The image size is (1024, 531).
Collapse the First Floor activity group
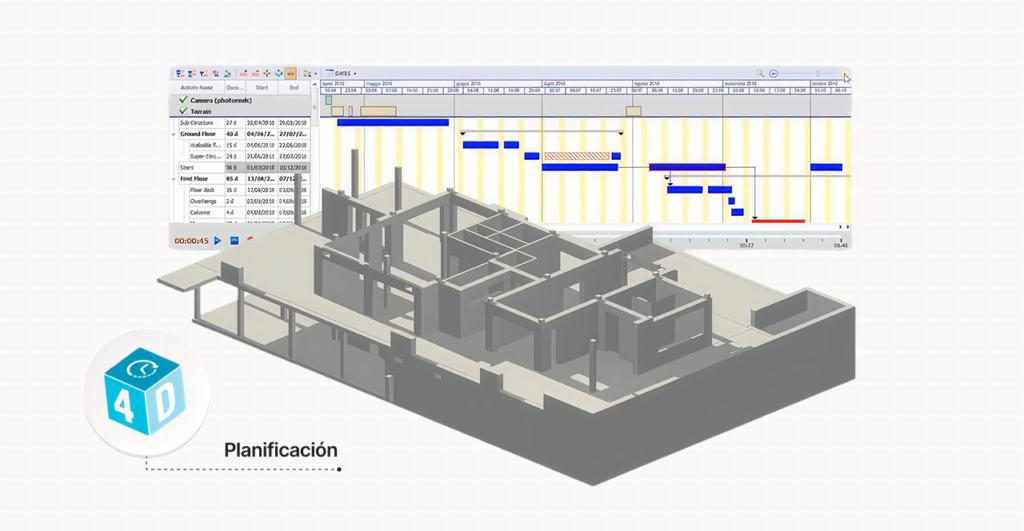coord(174,179)
